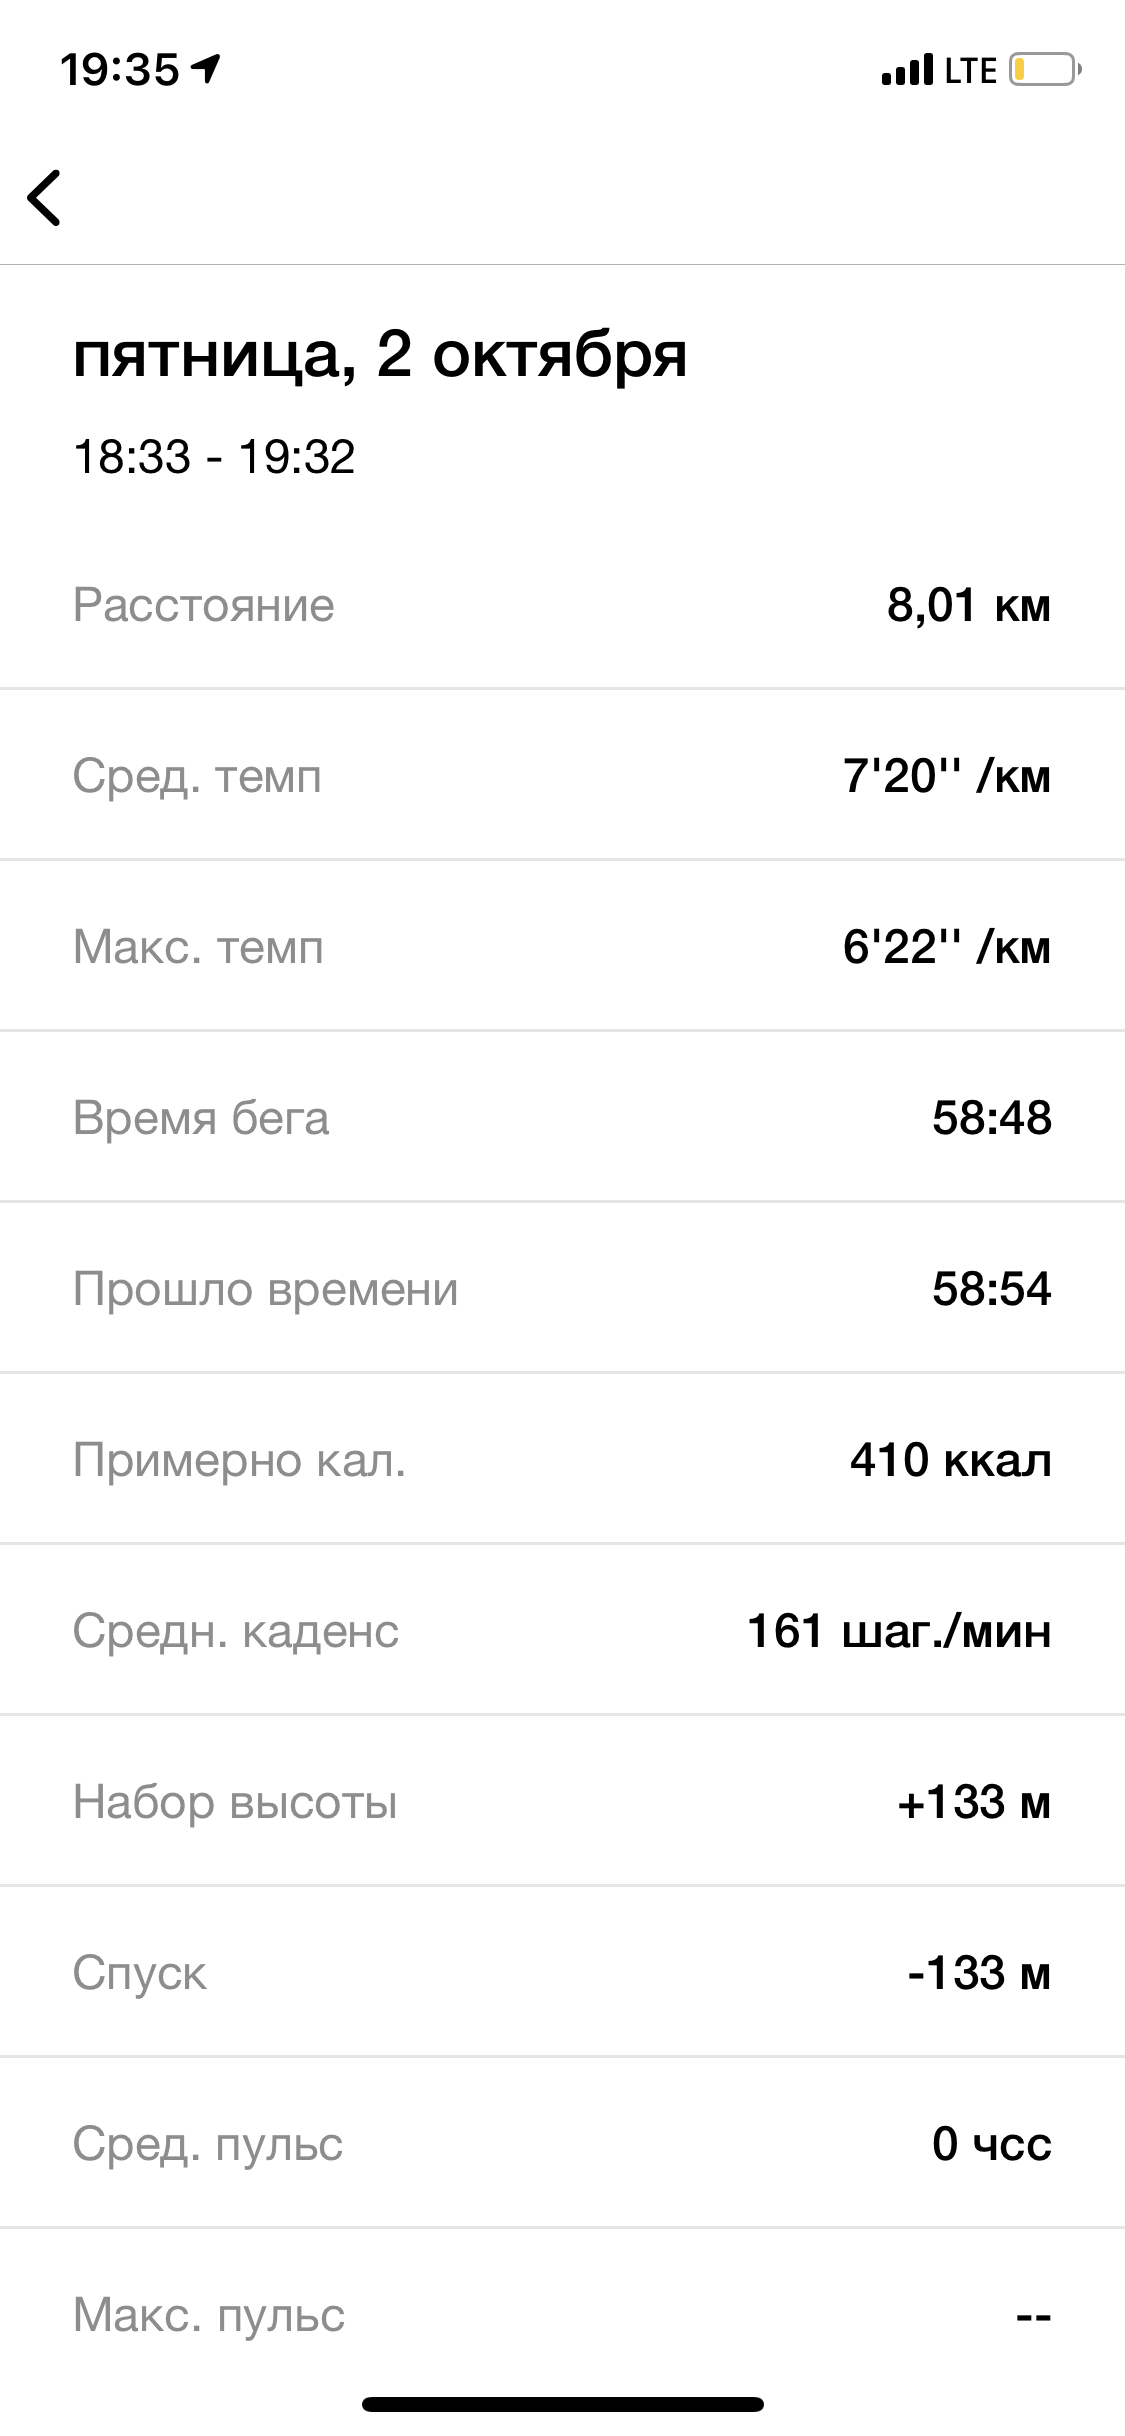Tap the home indicator bar
1125x2436 pixels.
point(562,2404)
